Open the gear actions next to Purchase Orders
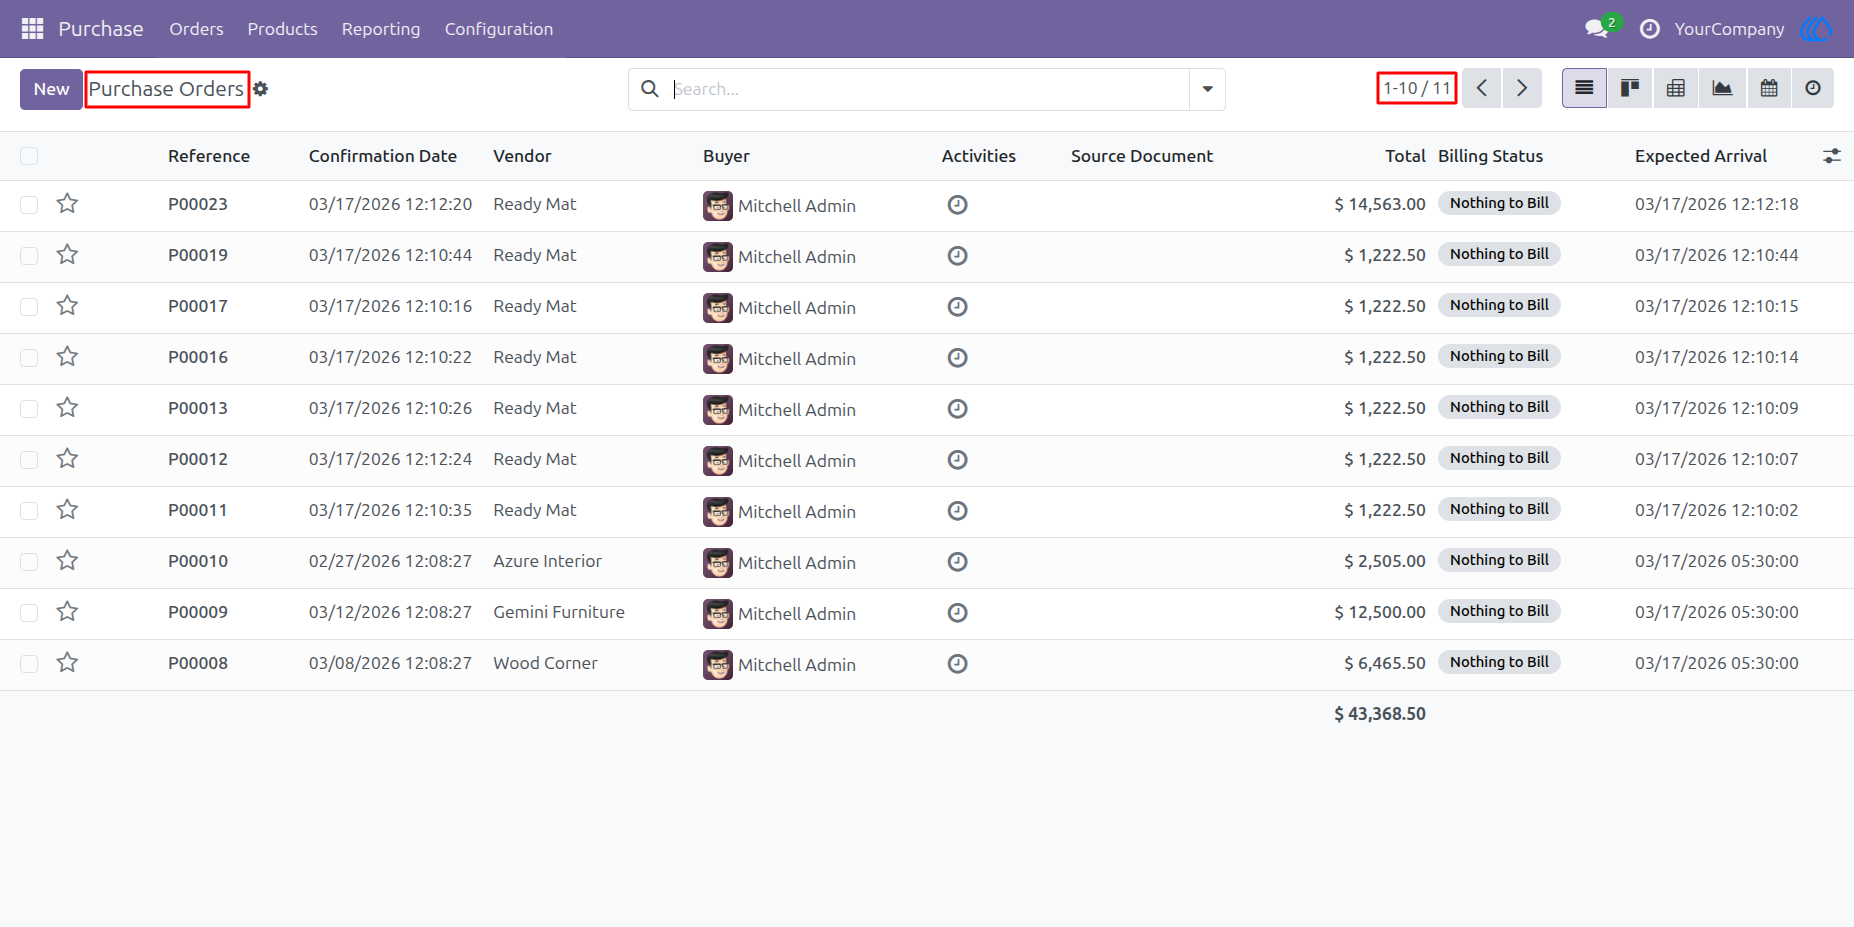 click(x=261, y=89)
